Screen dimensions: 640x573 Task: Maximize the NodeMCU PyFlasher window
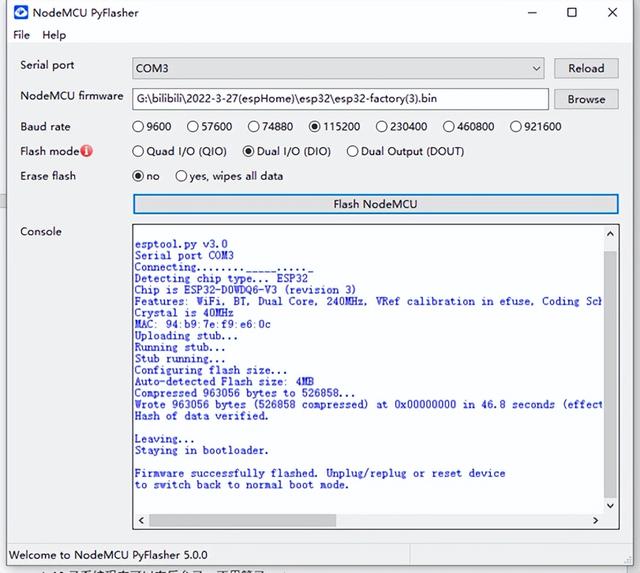click(572, 13)
